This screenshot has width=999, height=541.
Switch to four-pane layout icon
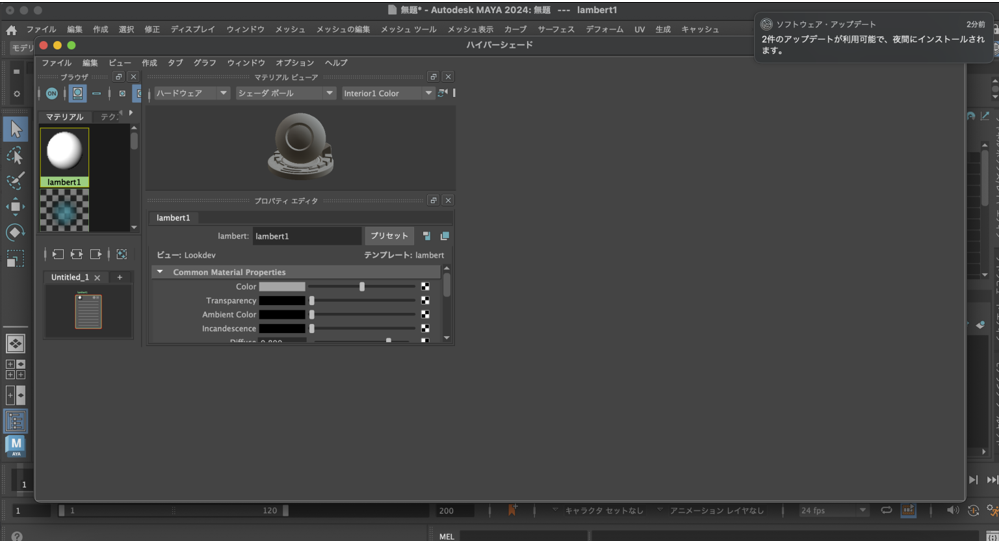[x=15, y=369]
